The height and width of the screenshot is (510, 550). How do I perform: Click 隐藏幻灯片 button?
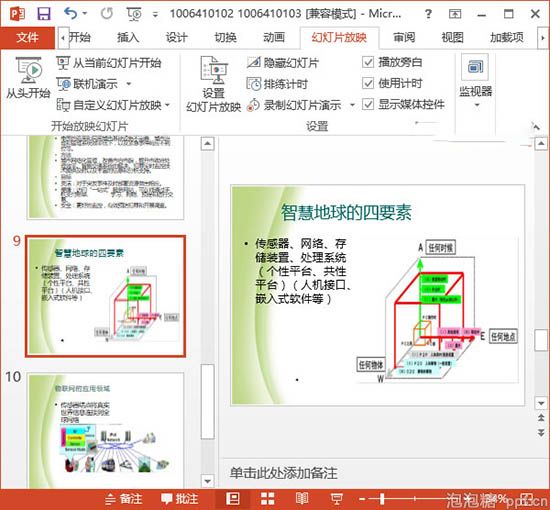click(x=283, y=63)
